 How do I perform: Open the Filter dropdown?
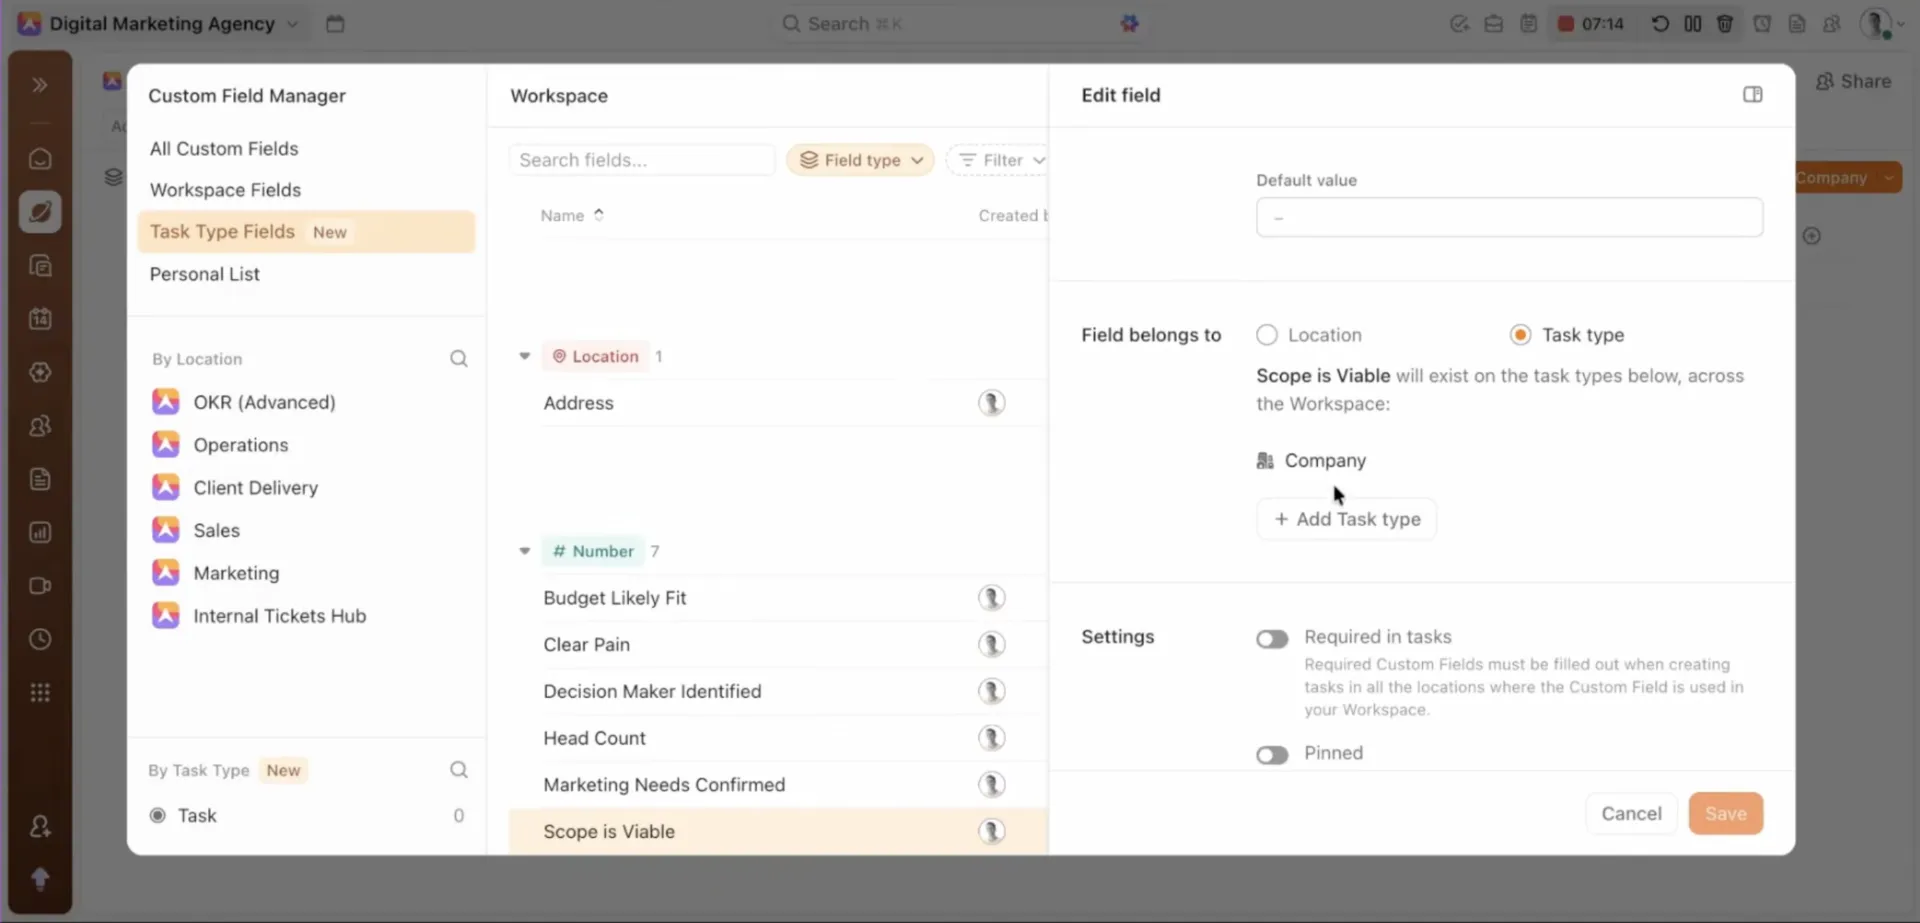coord(998,160)
